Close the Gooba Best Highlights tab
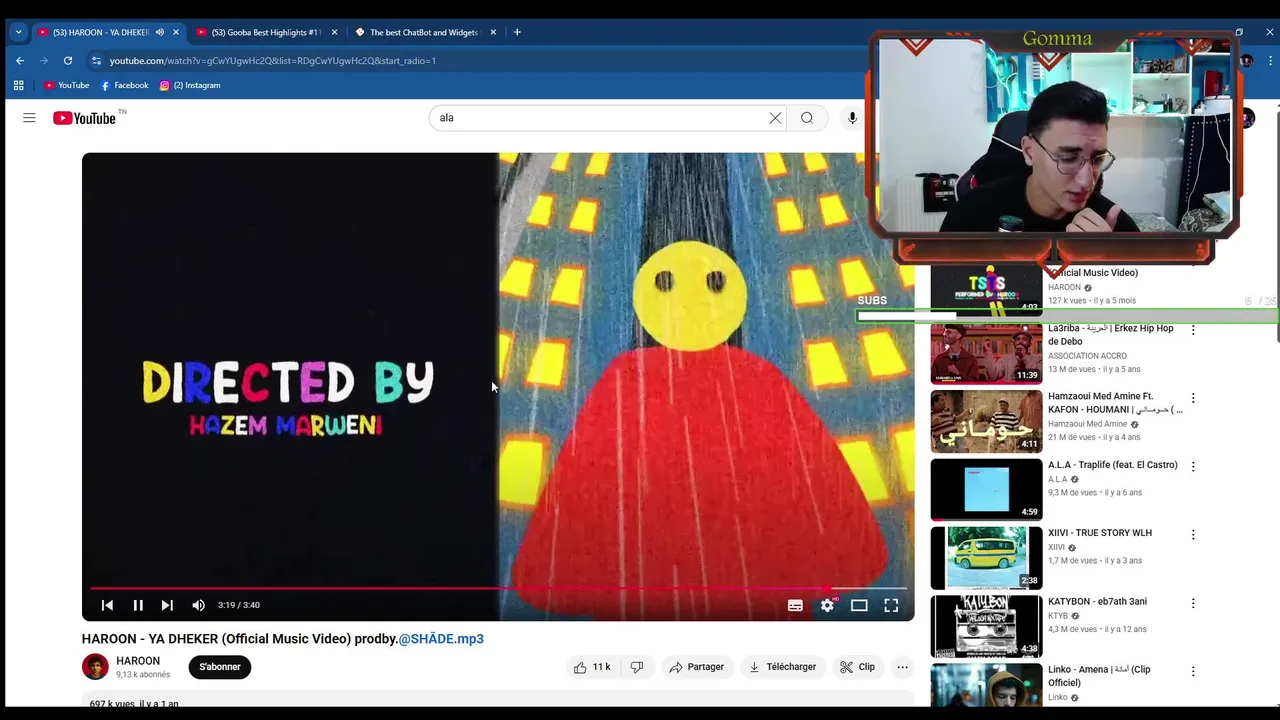This screenshot has height=720, width=1280. click(x=334, y=32)
